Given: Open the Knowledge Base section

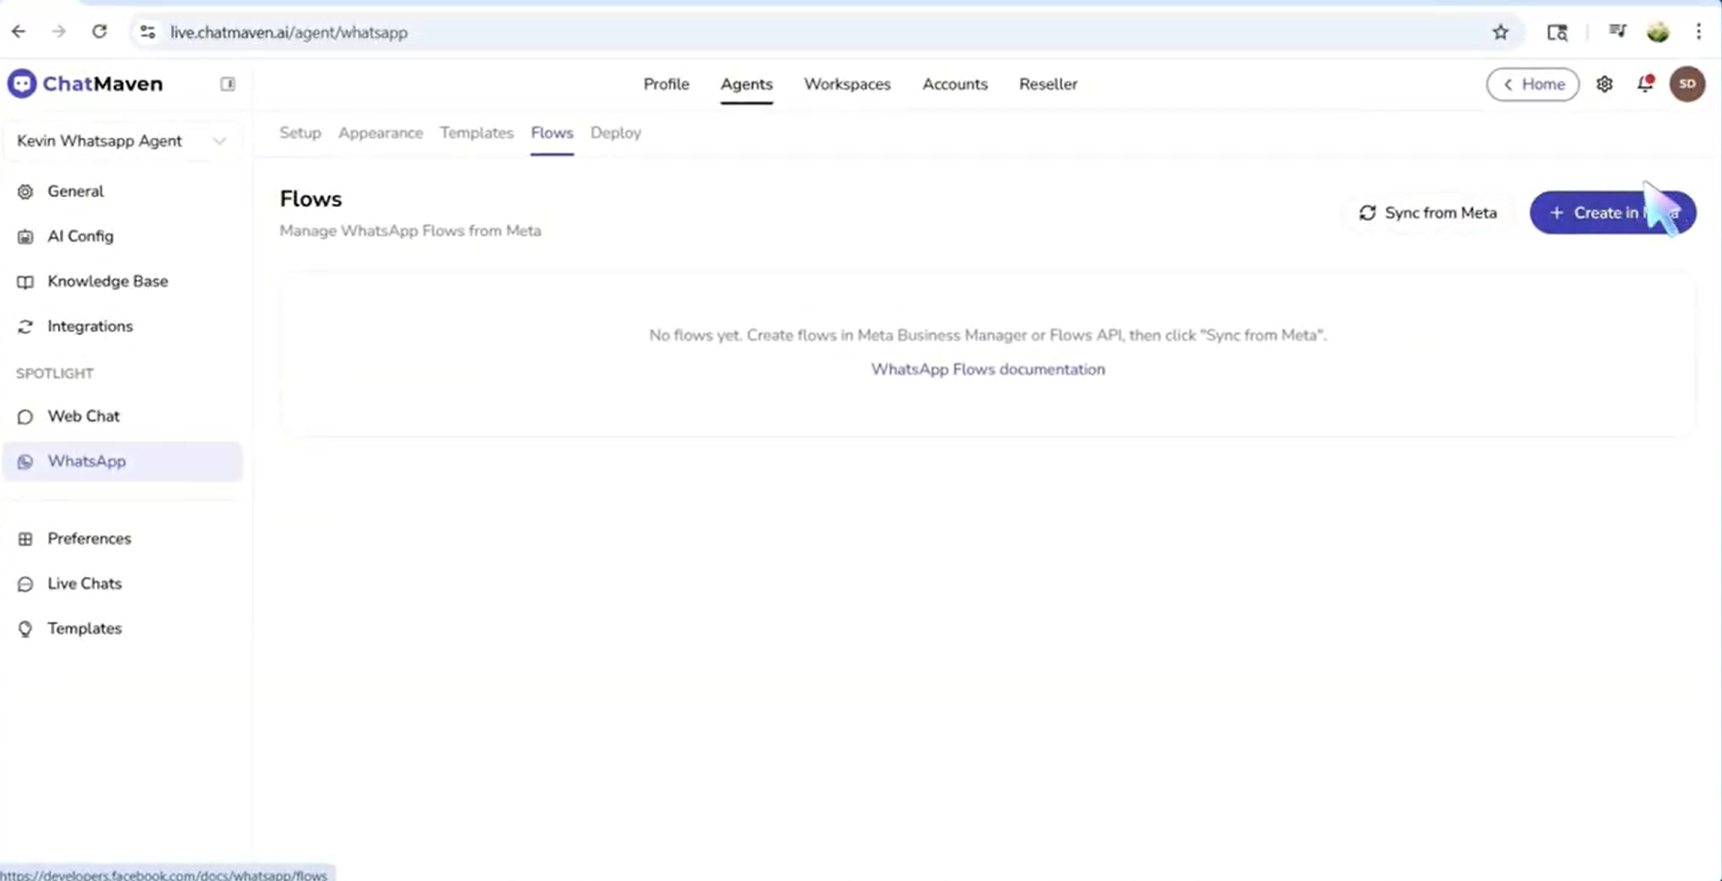Looking at the screenshot, I should coord(107,281).
